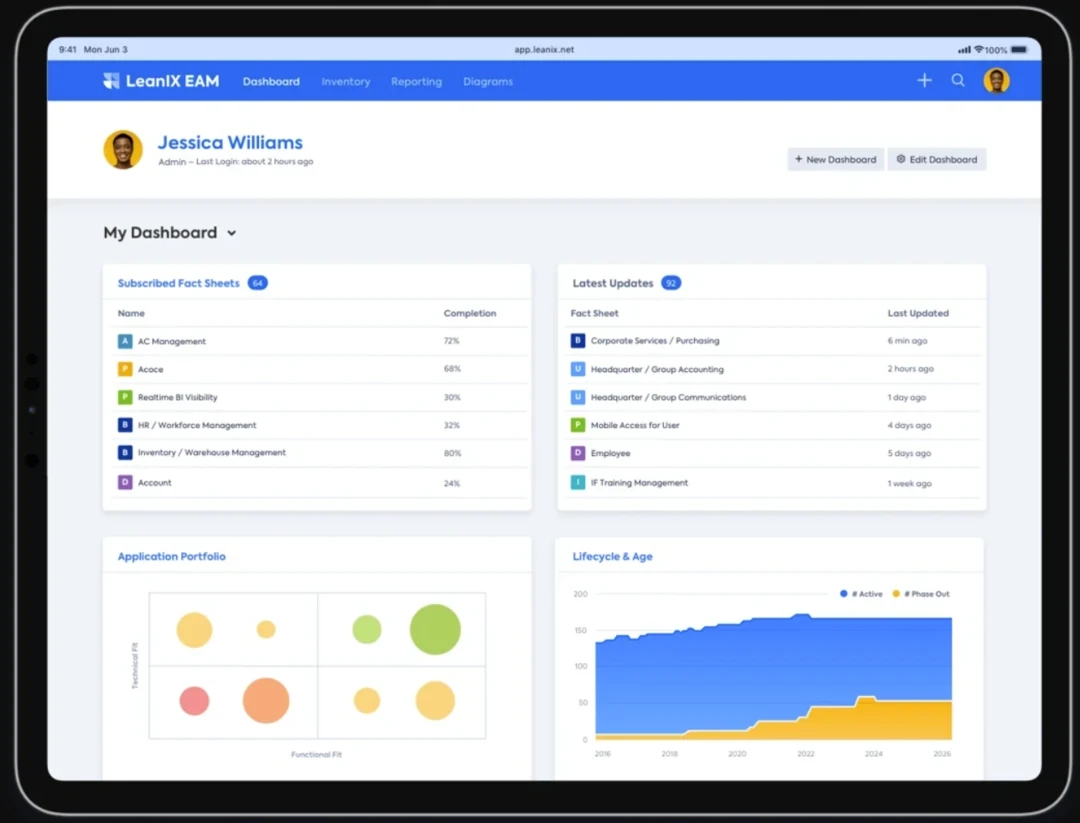Click the New Dashboard button
This screenshot has width=1080, height=823.
point(835,159)
